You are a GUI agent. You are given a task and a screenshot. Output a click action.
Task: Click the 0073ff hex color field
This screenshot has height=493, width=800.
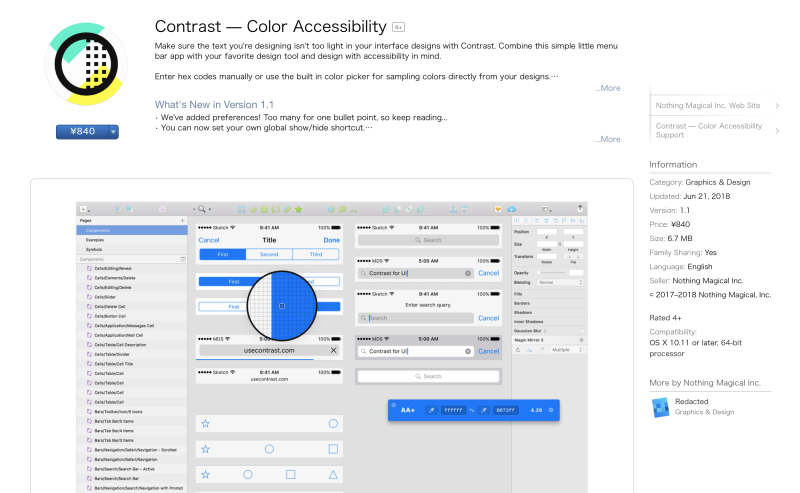[x=506, y=410]
